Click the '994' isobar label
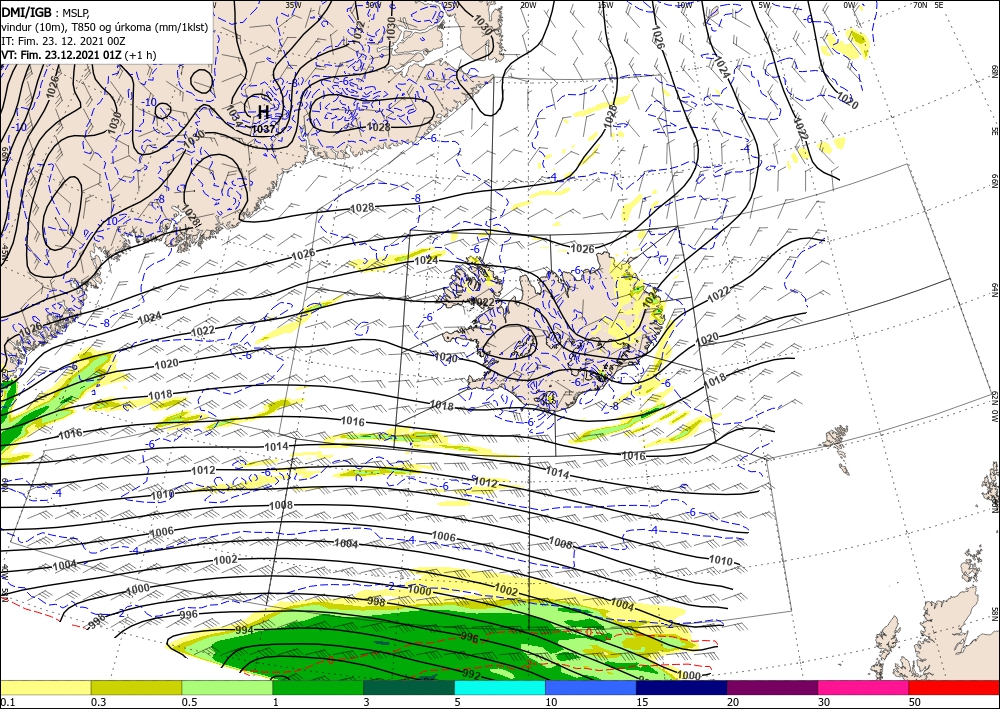The image size is (1000, 709). (x=244, y=630)
